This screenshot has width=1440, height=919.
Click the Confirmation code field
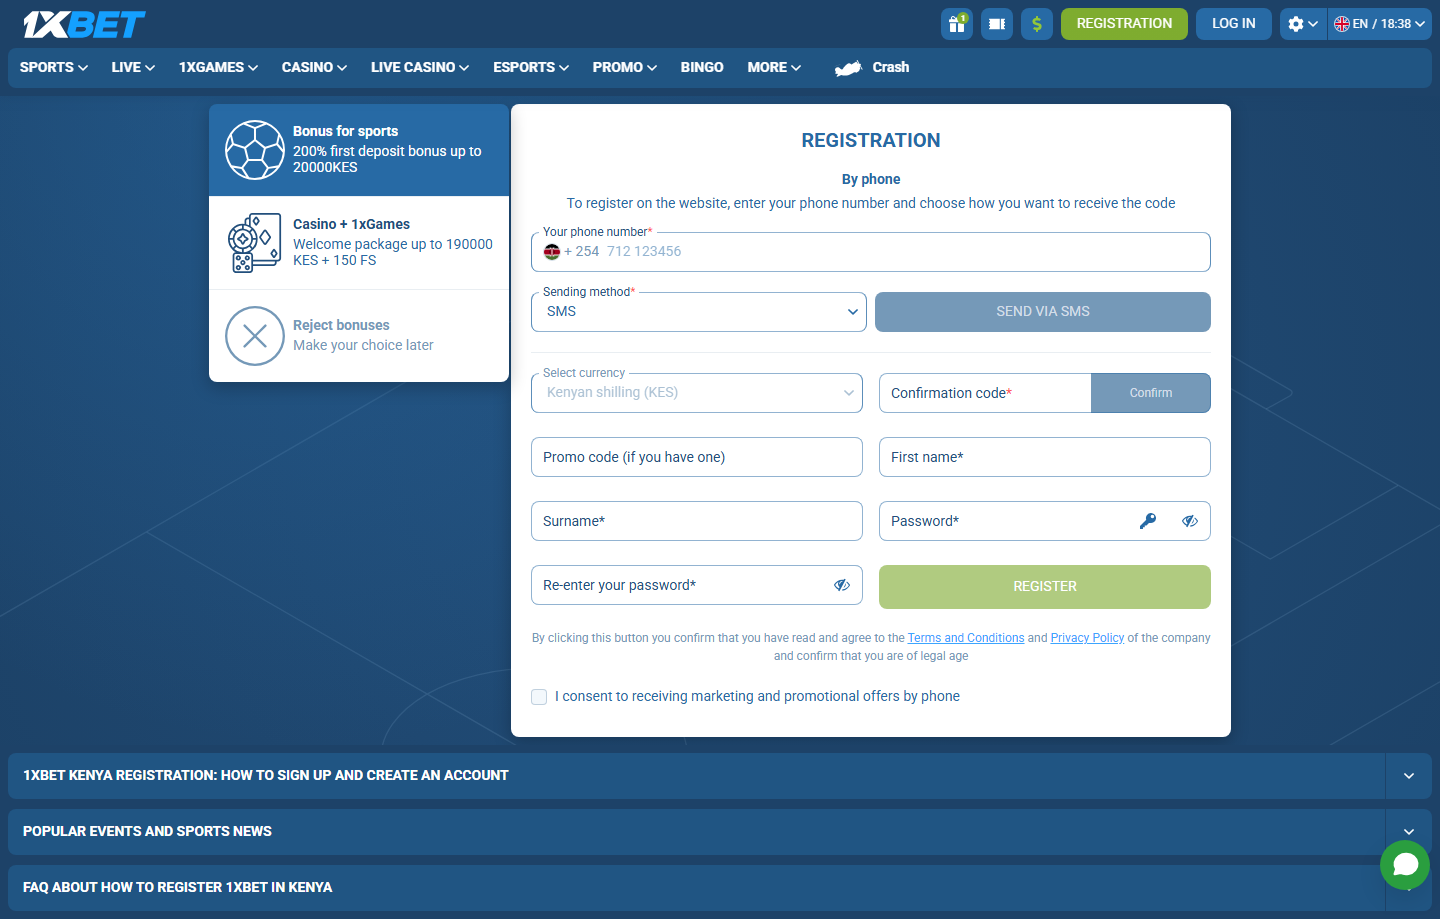tap(985, 393)
